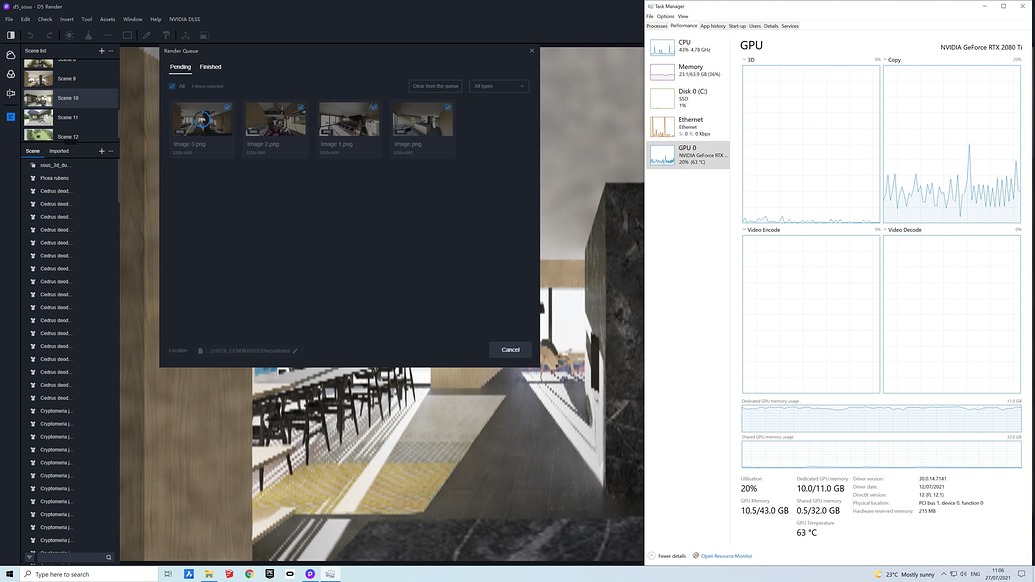Image resolution: width=1035 pixels, height=582 pixels.
Task: Select Scene 11 thumbnail in scene list
Action: (38, 117)
